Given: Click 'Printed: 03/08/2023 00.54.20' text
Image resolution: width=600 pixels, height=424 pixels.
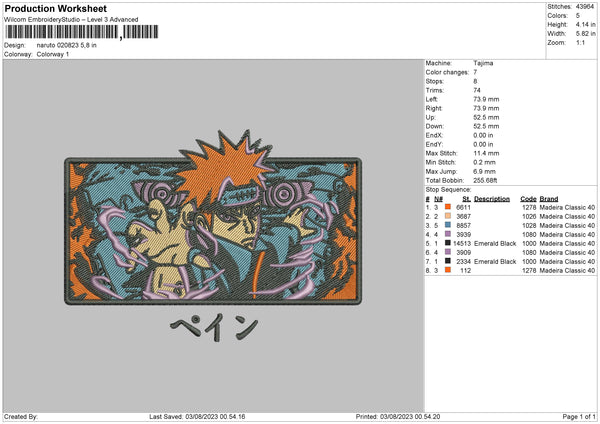Looking at the screenshot, I should pyautogui.click(x=398, y=416).
